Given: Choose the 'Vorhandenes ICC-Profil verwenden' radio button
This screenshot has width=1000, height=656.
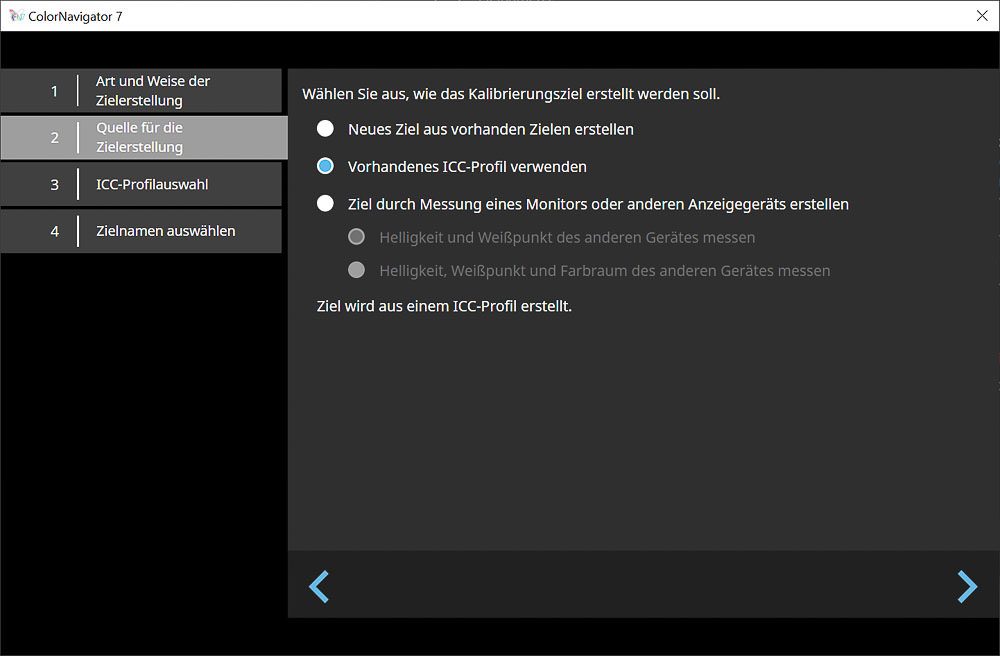Looking at the screenshot, I should point(325,166).
